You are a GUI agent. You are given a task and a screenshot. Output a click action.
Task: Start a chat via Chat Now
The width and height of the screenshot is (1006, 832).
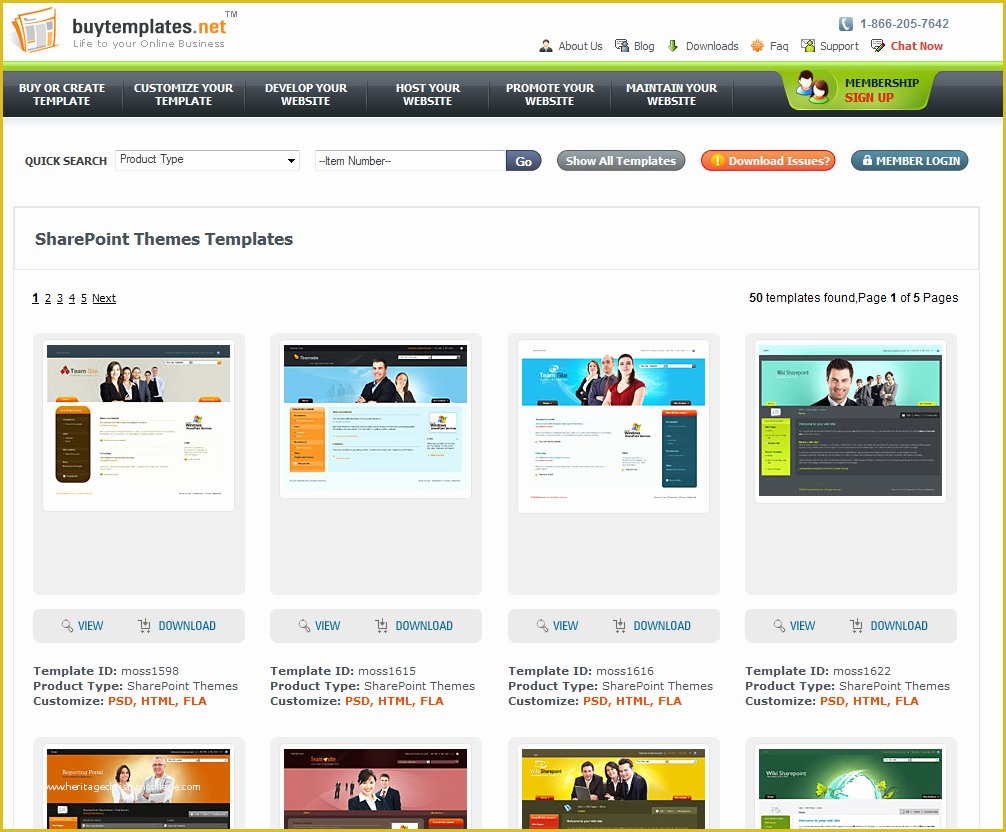click(917, 46)
